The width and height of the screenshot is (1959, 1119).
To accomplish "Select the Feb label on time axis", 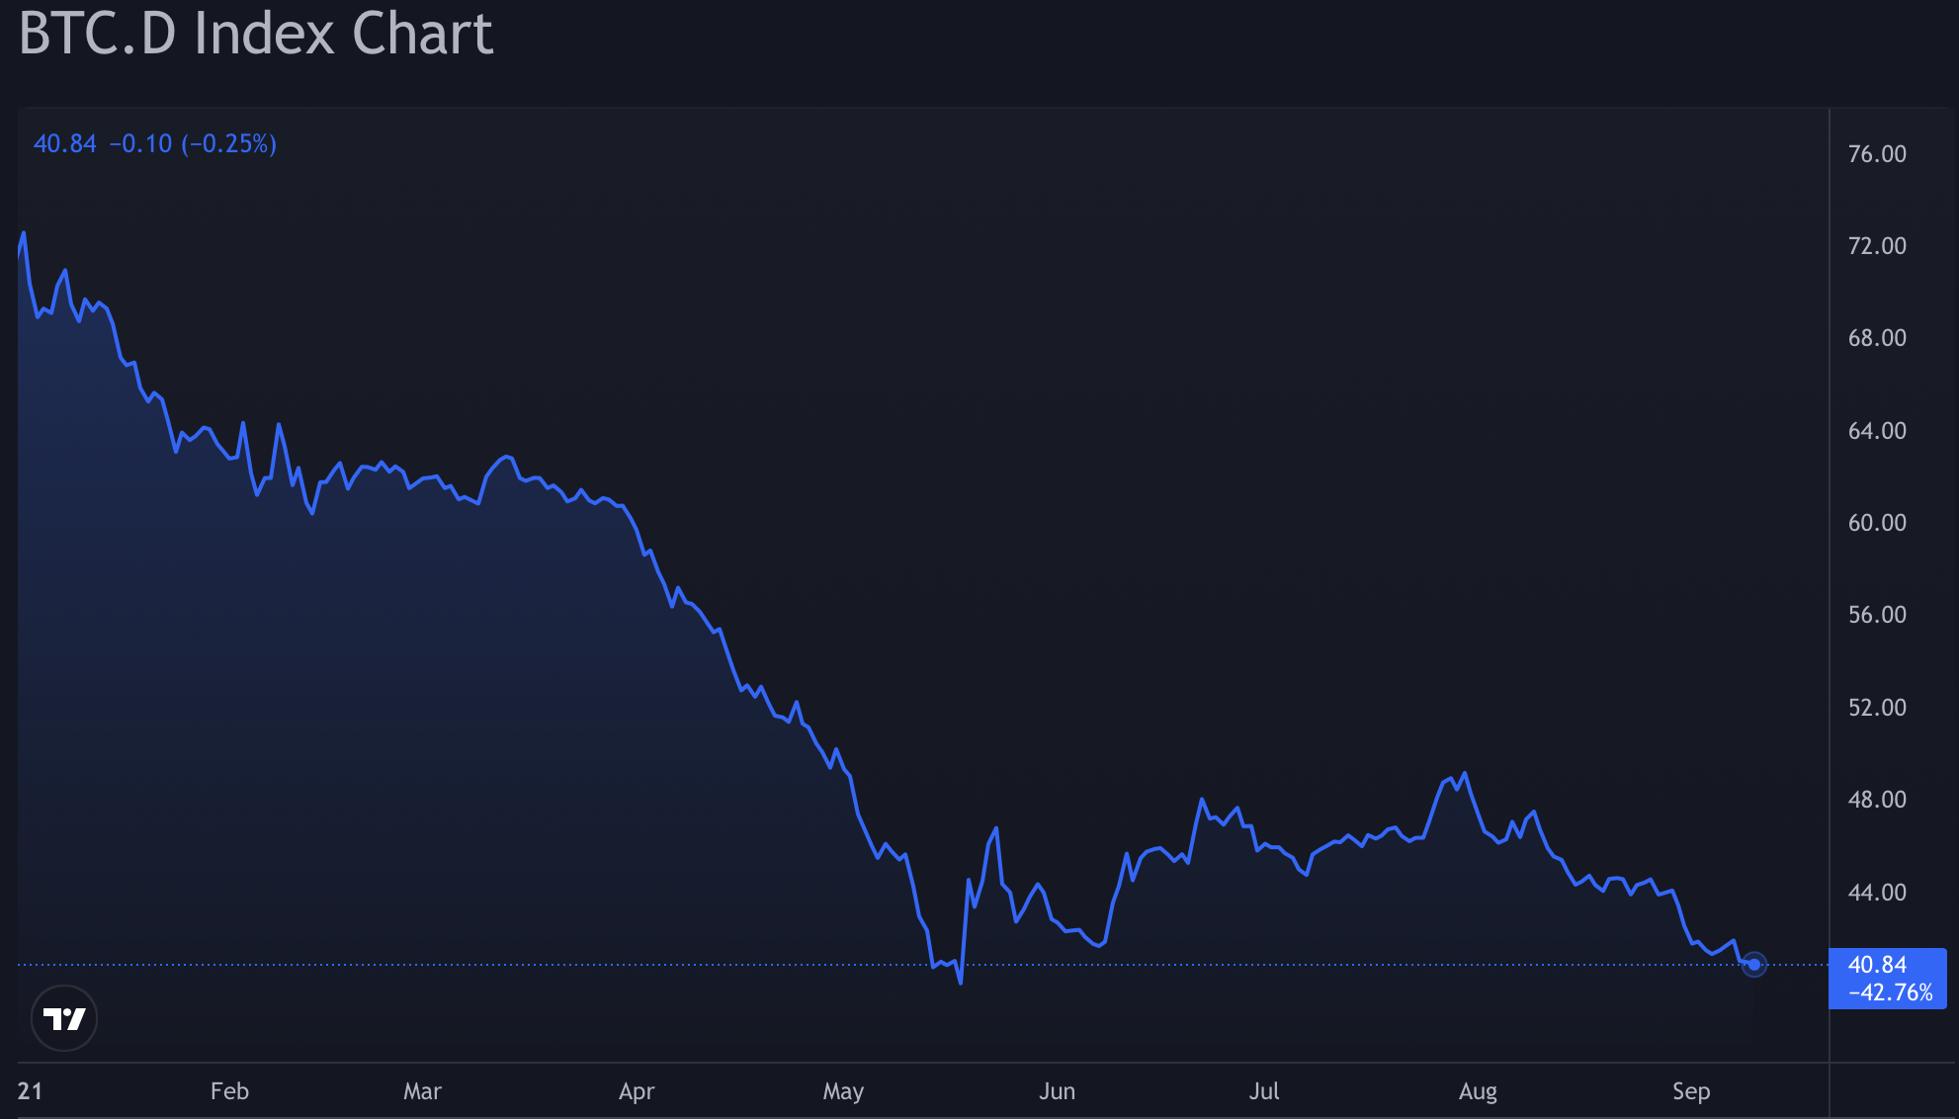I will (x=229, y=1091).
